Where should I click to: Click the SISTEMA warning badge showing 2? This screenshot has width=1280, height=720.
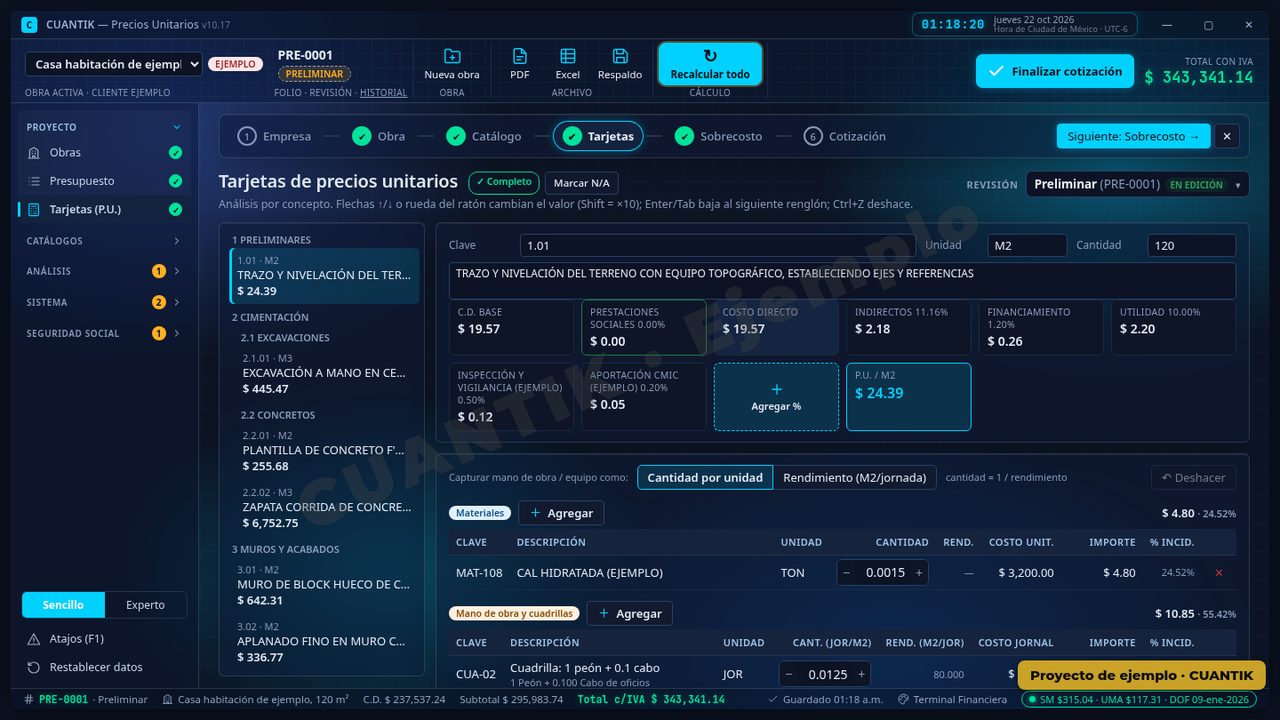point(158,302)
